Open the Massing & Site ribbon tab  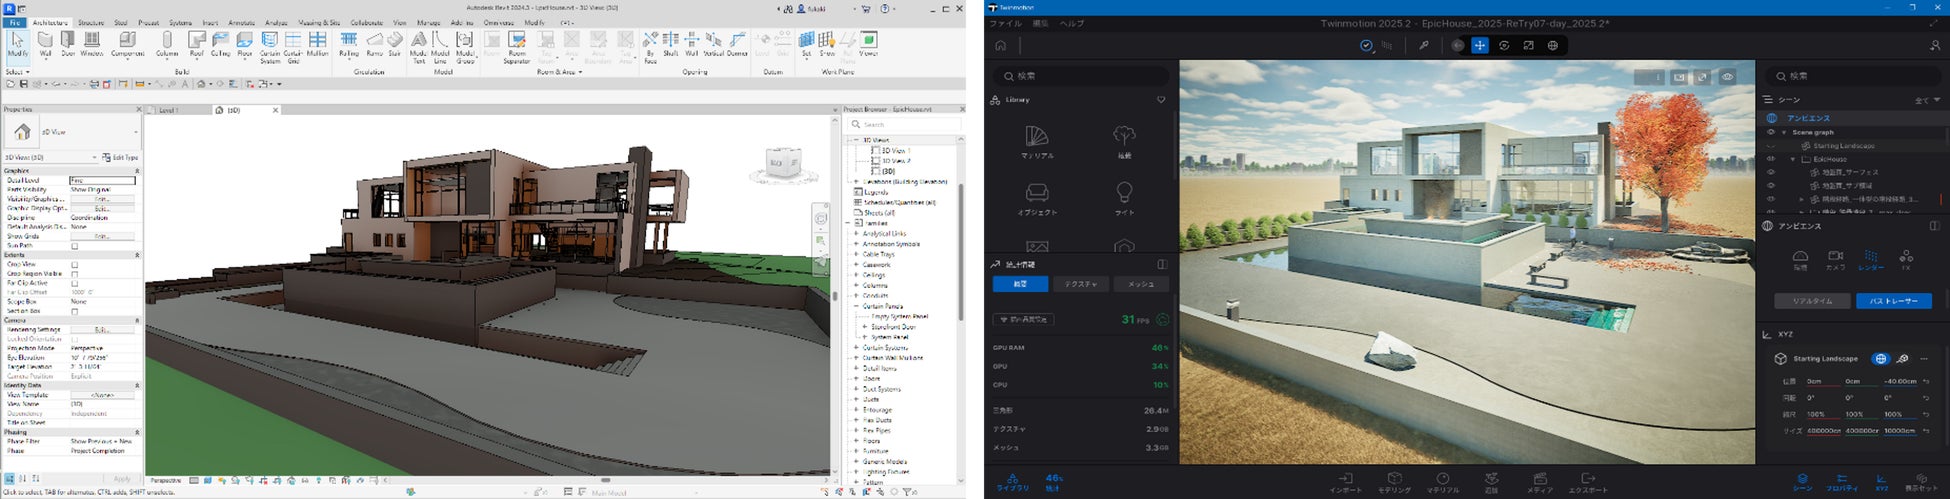pyautogui.click(x=319, y=22)
